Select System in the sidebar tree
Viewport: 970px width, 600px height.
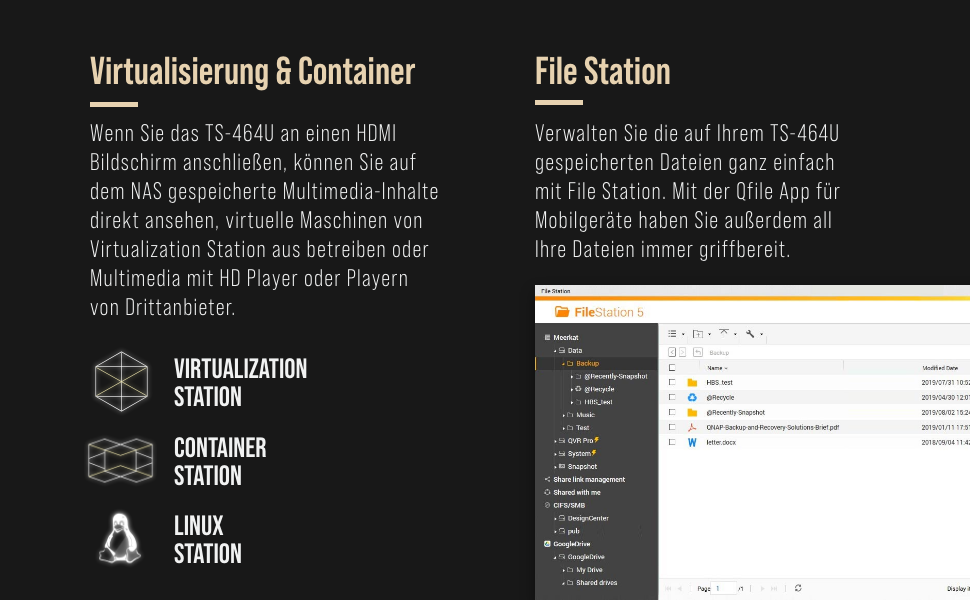(578, 453)
